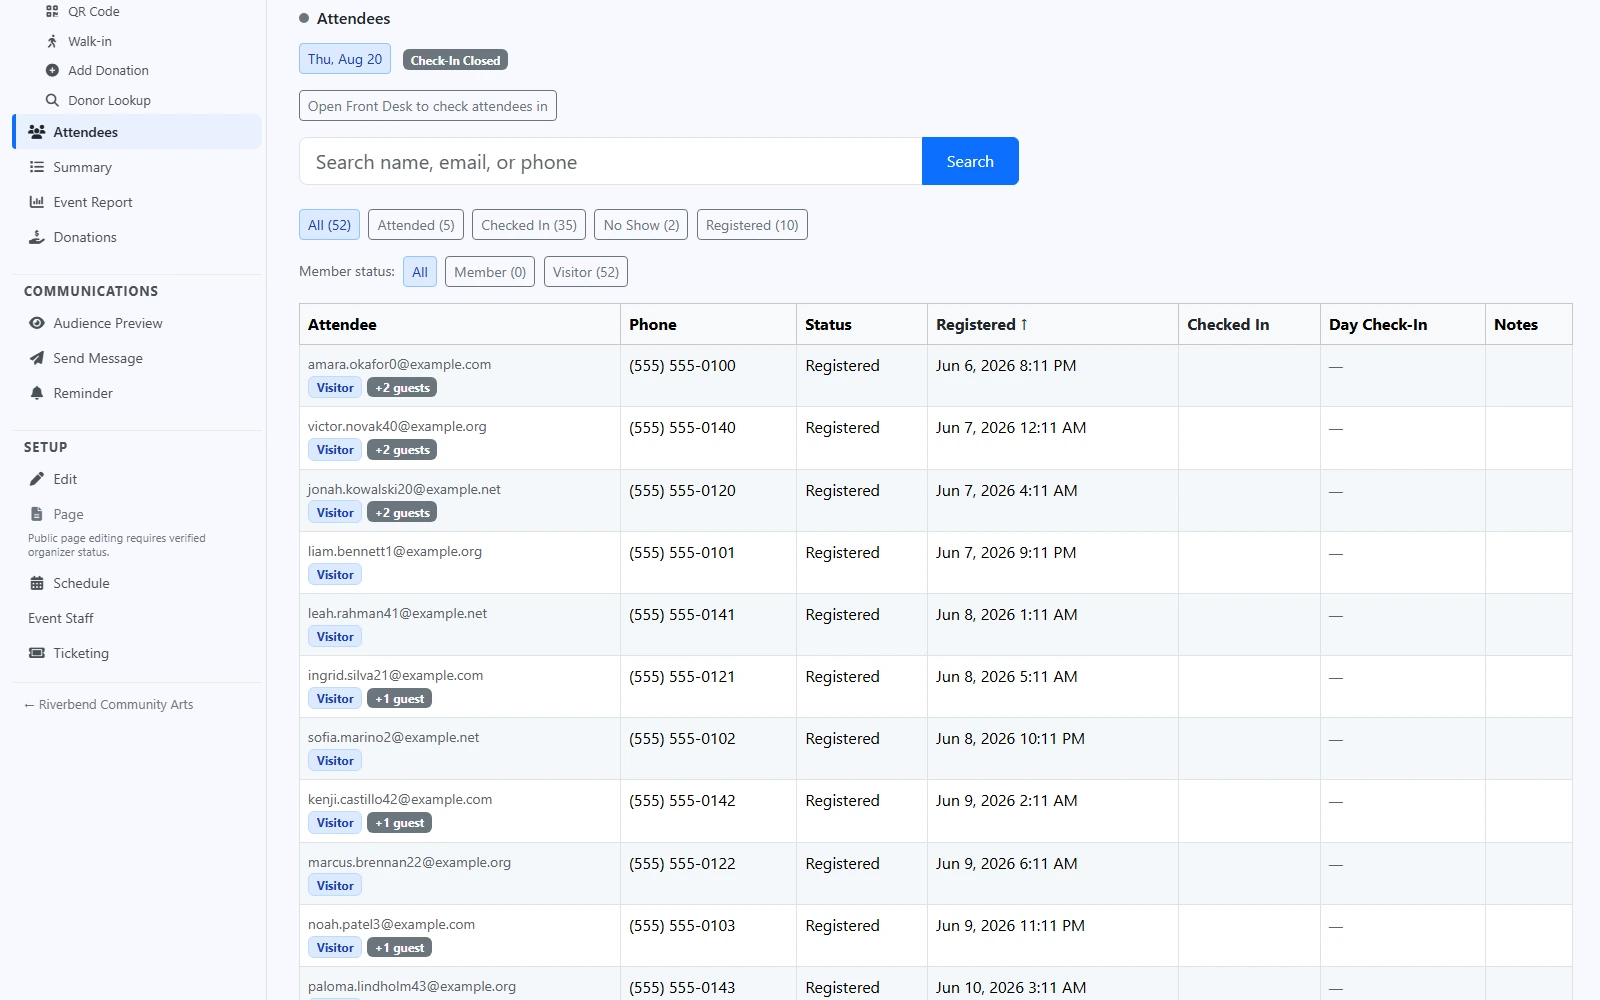Open attendee marcus.brennan22@example.org
Image resolution: width=1600 pixels, height=1000 pixels.
click(x=409, y=862)
